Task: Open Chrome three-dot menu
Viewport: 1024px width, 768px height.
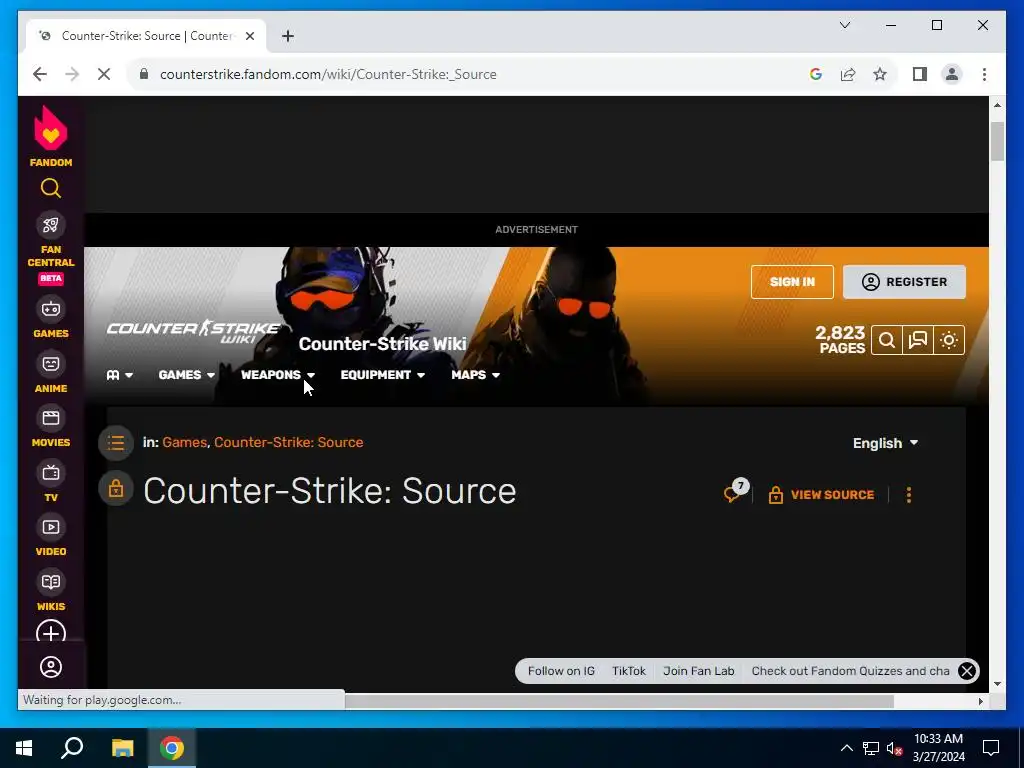Action: [984, 74]
